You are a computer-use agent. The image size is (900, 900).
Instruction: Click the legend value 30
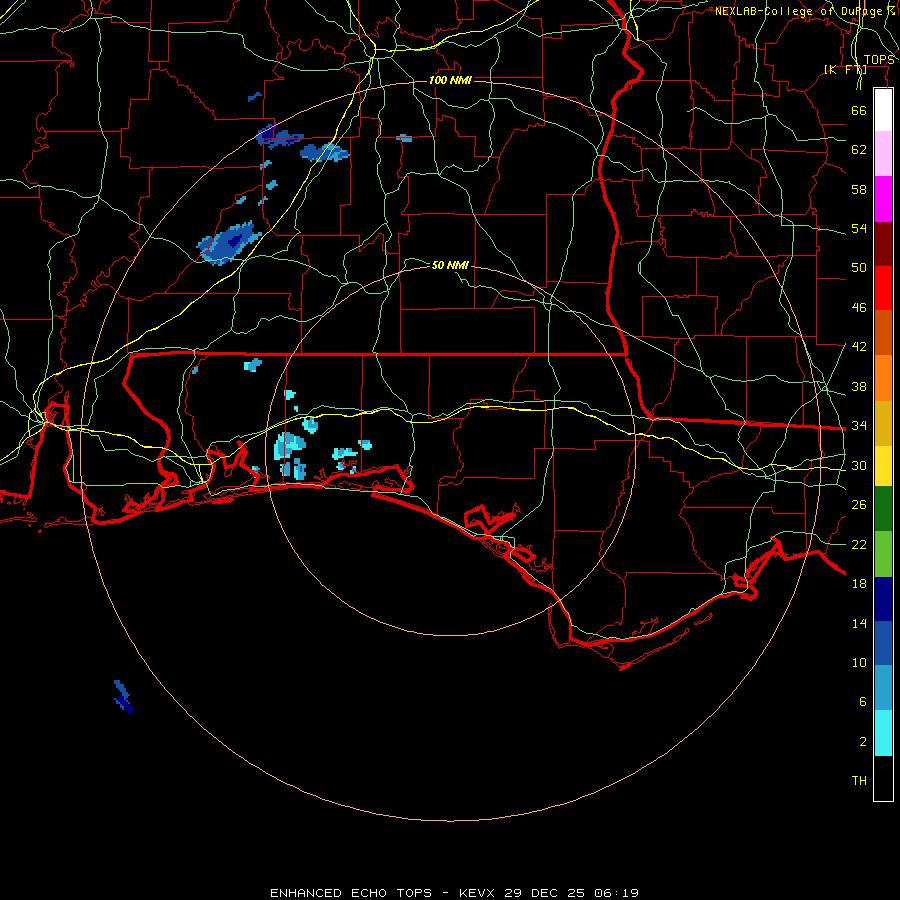(x=859, y=465)
